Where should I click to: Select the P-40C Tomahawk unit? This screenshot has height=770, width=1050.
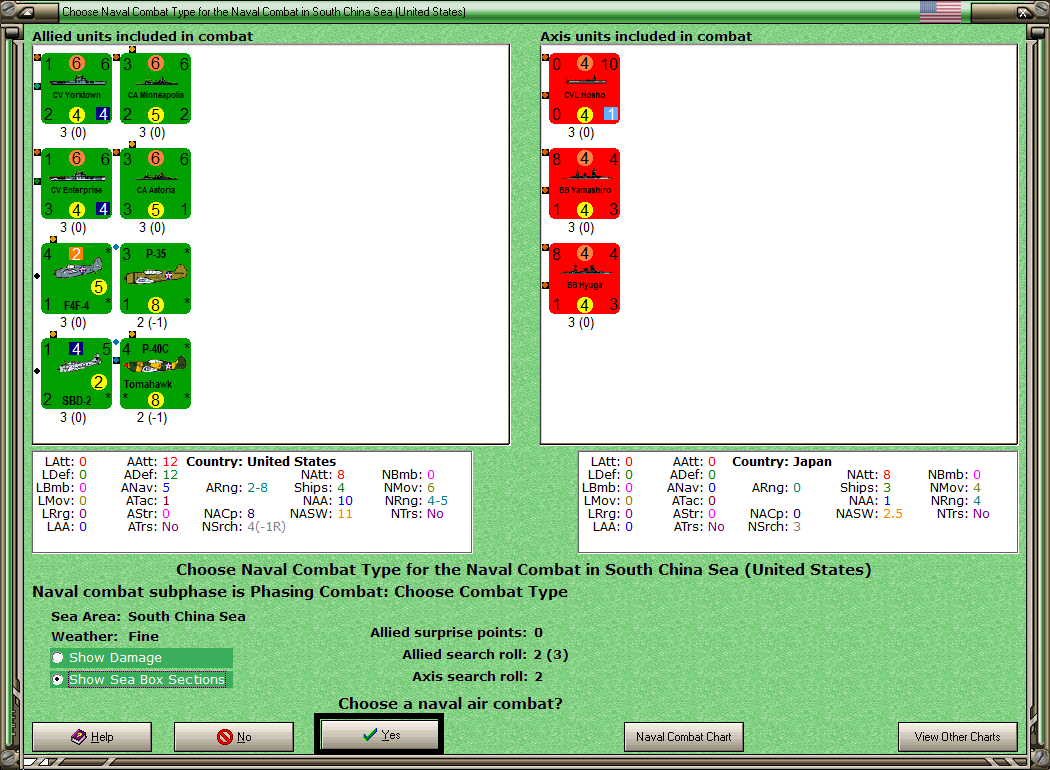pyautogui.click(x=155, y=374)
